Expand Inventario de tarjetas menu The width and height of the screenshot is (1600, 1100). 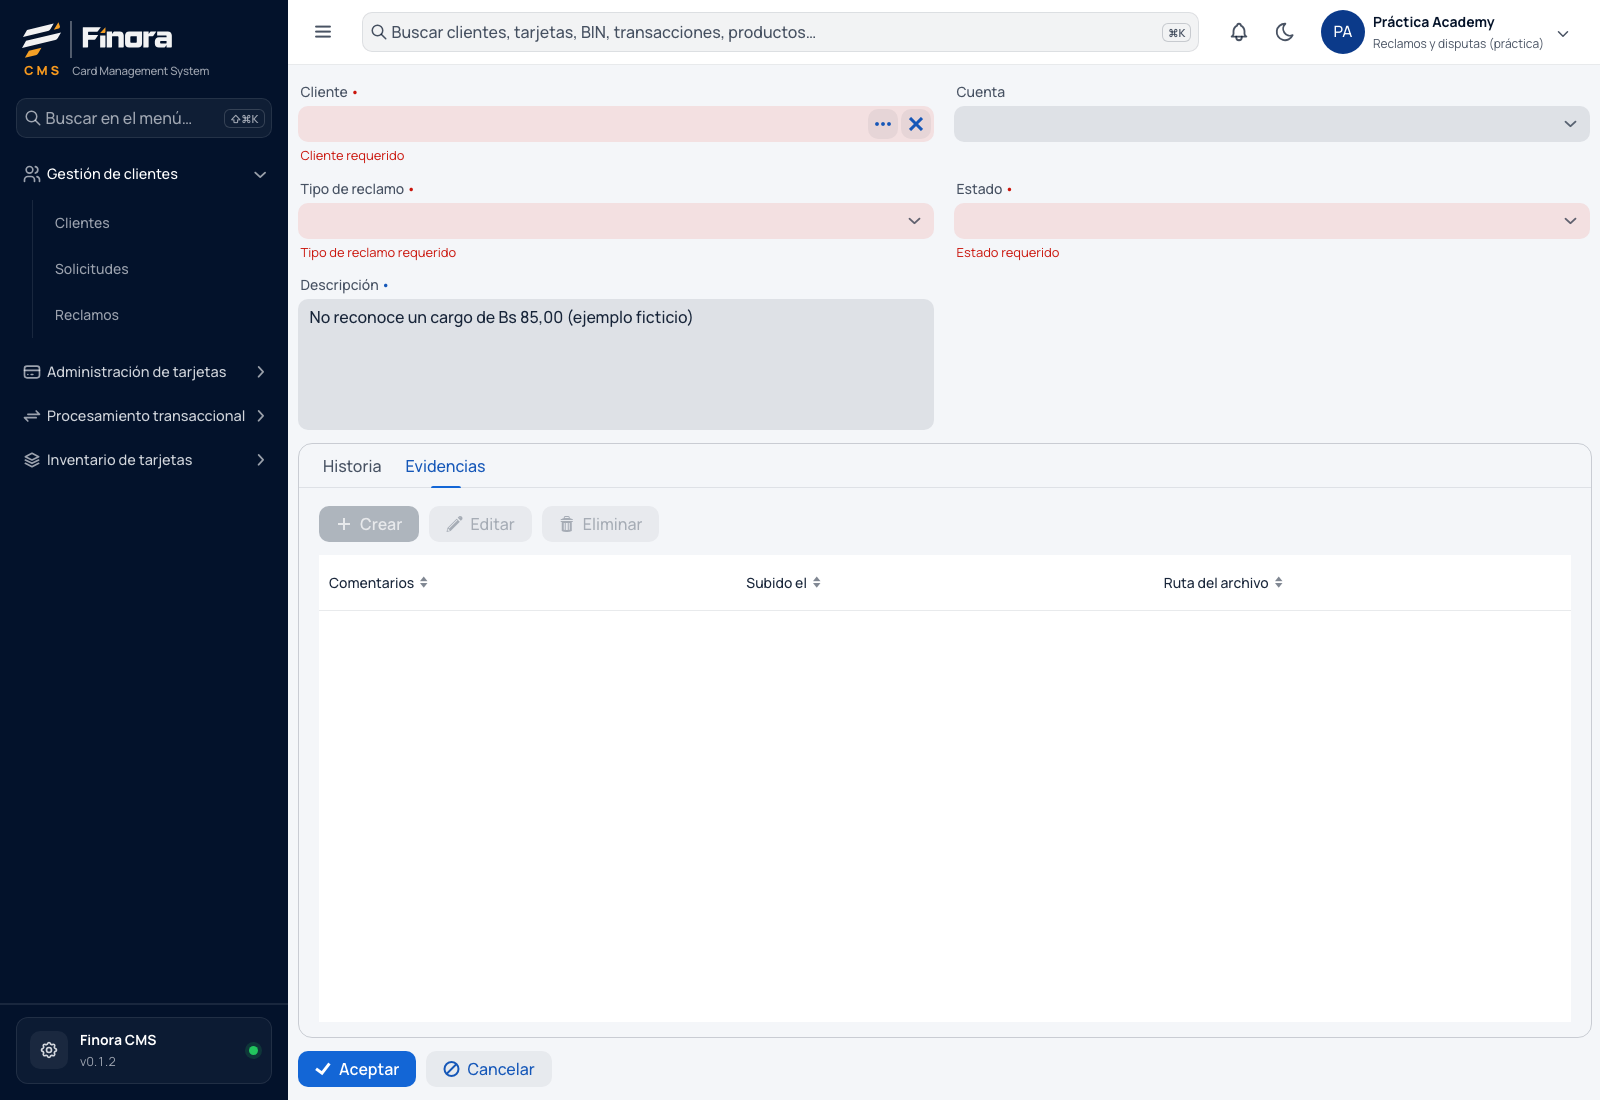pyautogui.click(x=260, y=460)
